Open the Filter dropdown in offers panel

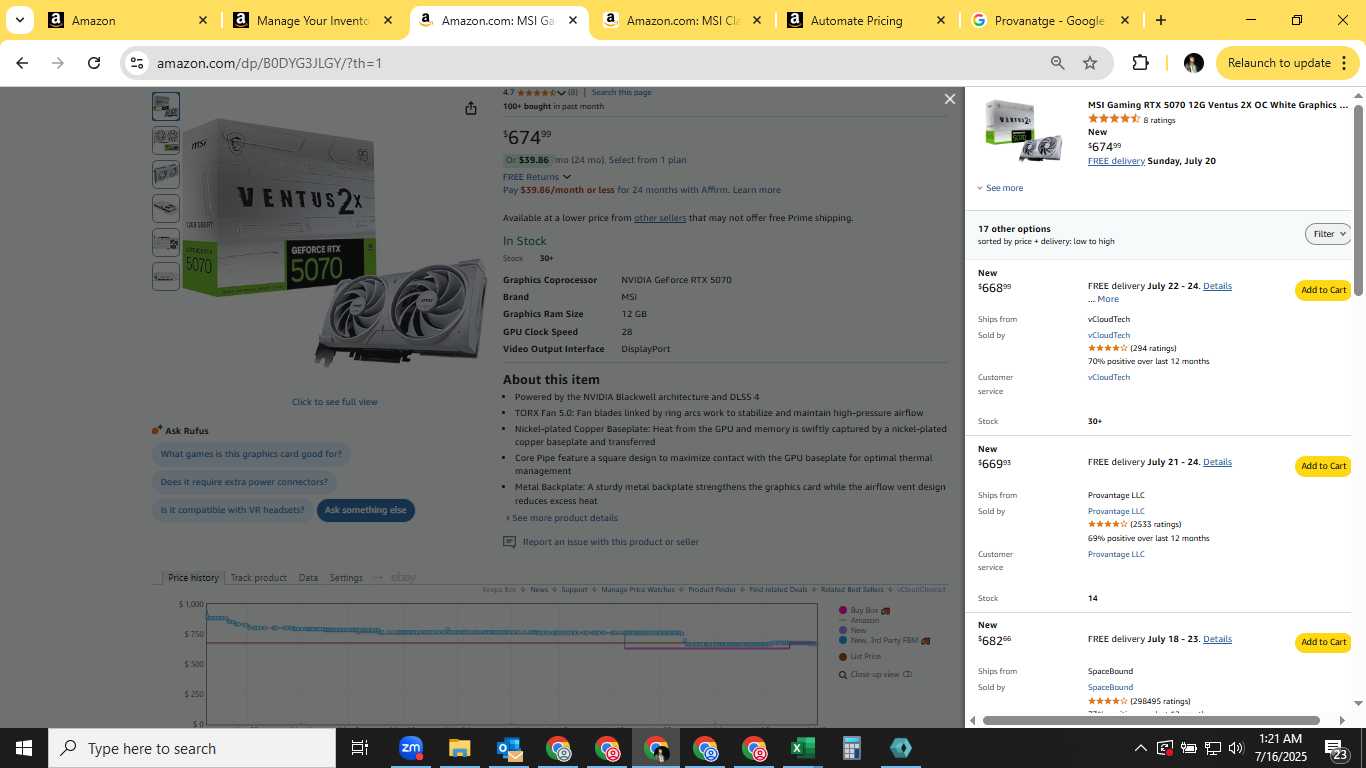click(x=1328, y=234)
